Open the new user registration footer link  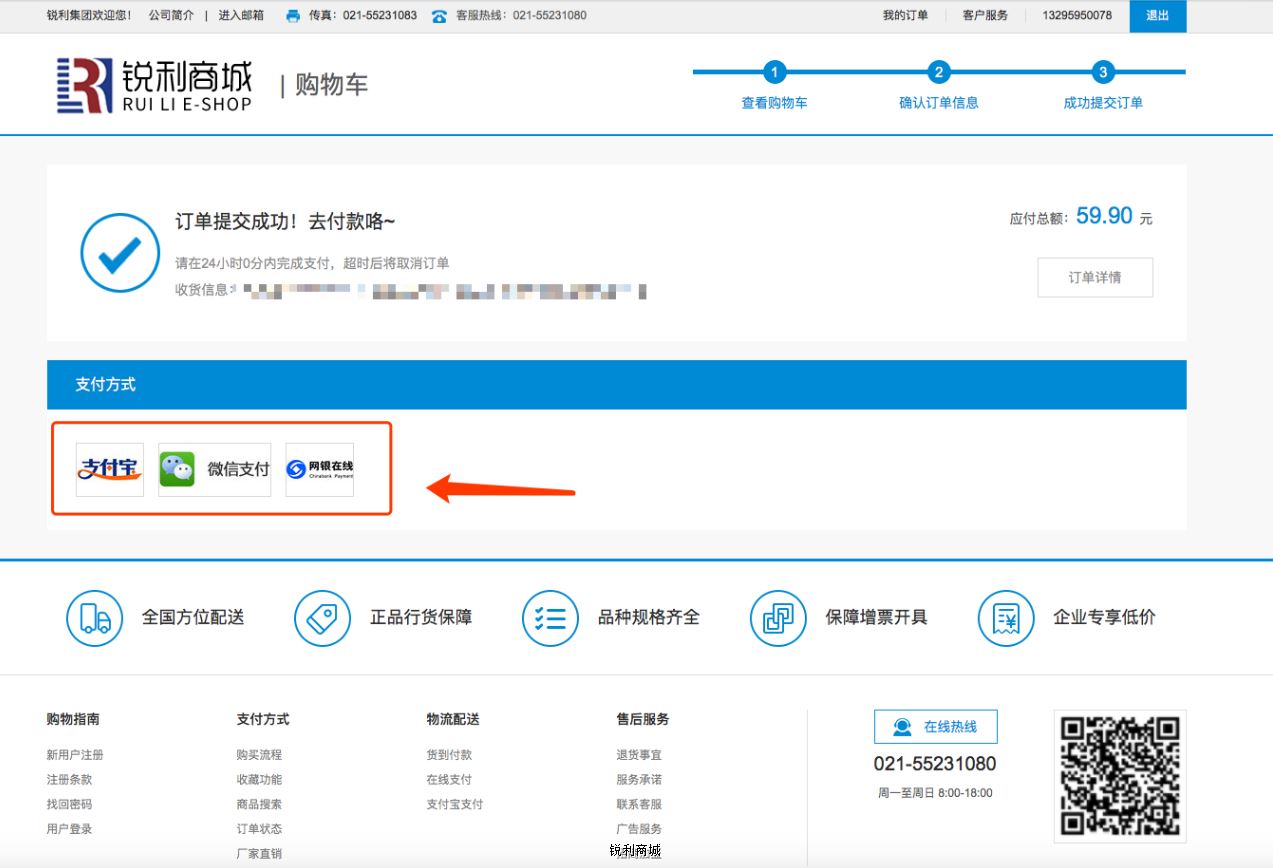75,755
